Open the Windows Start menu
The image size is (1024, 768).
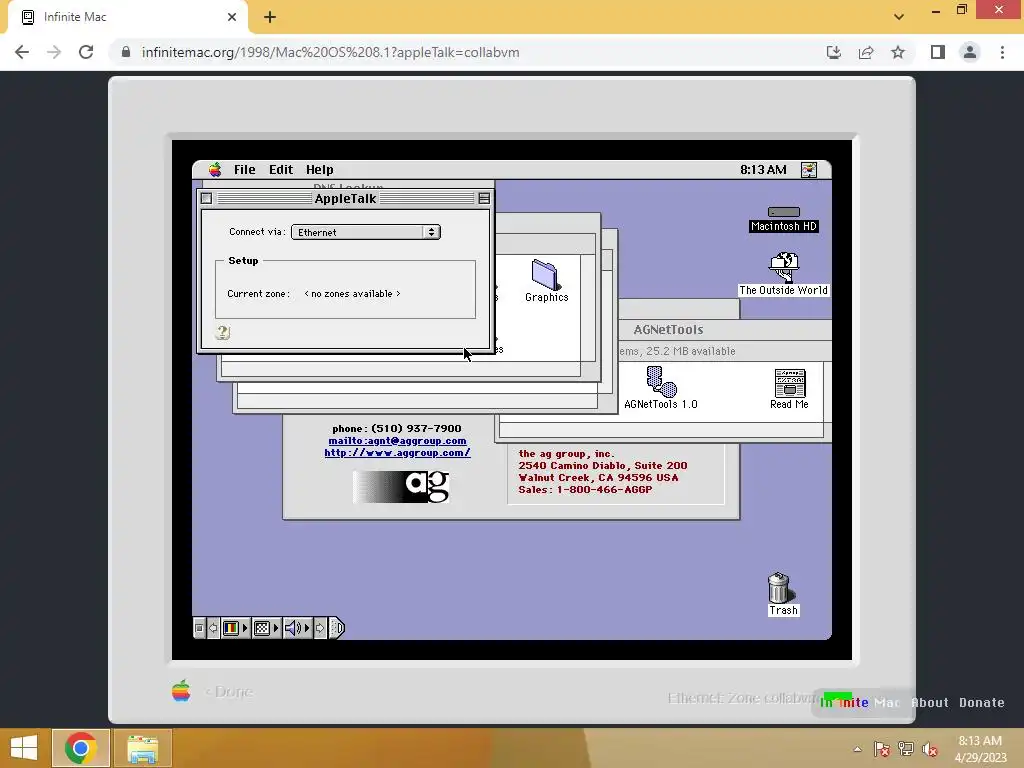(24, 748)
